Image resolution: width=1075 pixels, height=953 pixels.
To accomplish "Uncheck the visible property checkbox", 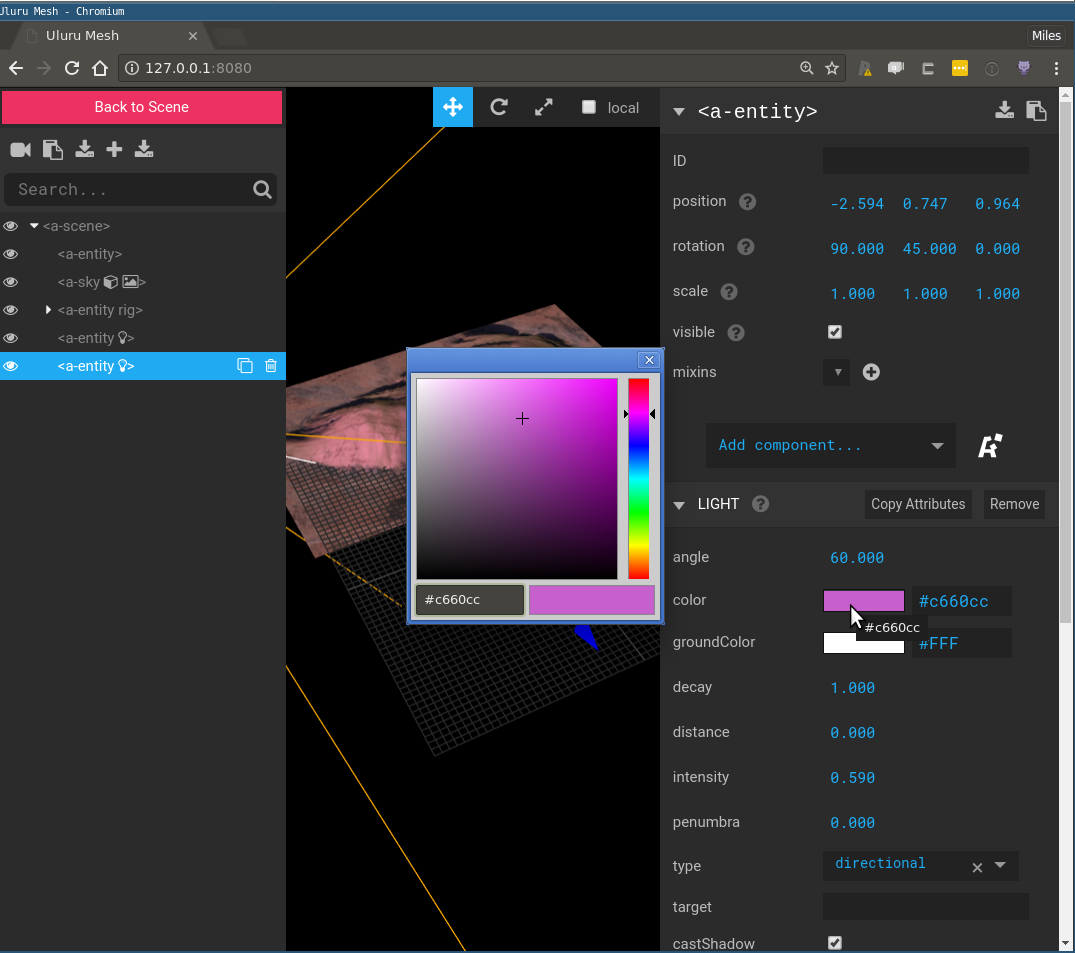I will tap(835, 332).
